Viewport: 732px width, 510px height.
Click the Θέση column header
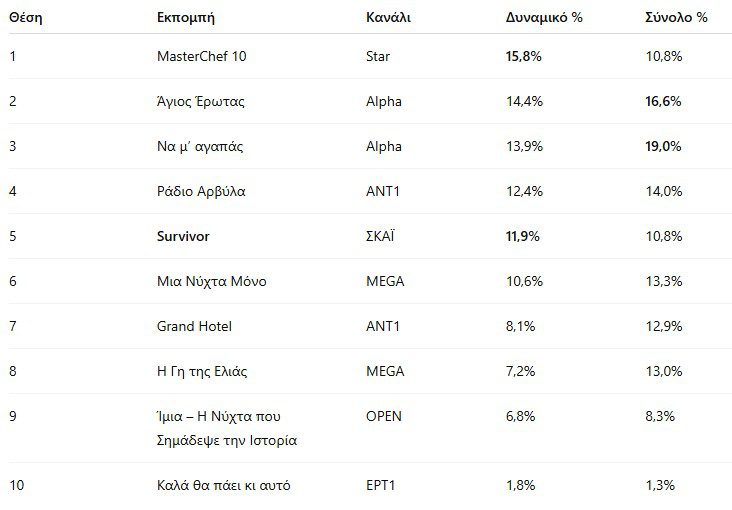(25, 18)
